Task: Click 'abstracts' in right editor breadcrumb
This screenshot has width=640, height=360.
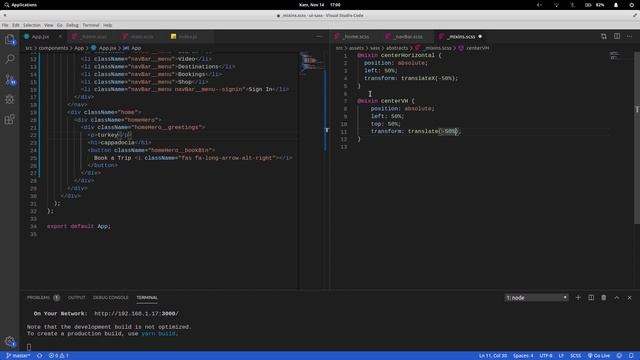Action: point(397,48)
